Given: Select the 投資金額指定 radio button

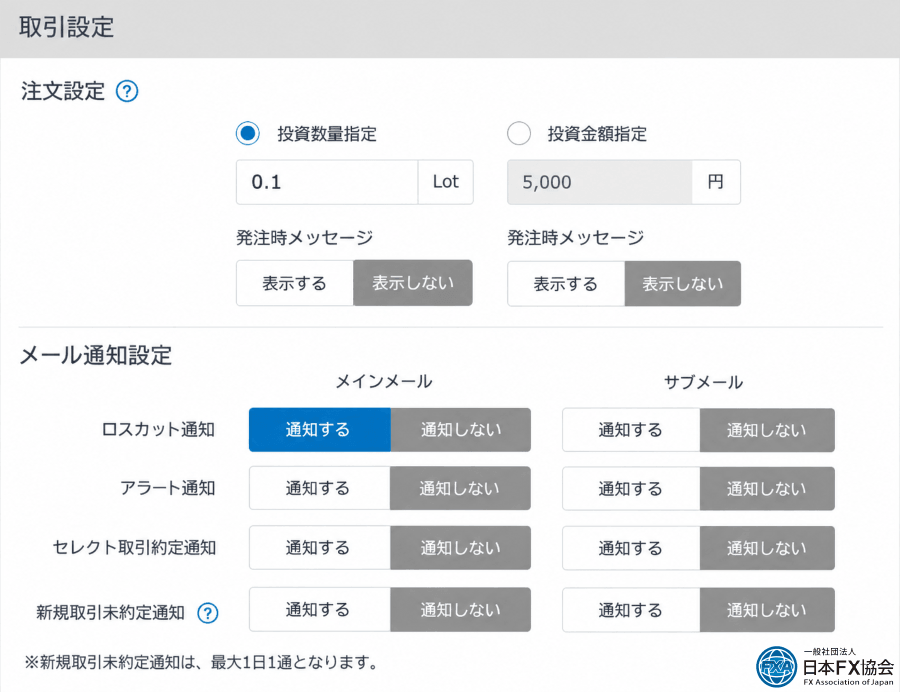Looking at the screenshot, I should click(x=518, y=134).
